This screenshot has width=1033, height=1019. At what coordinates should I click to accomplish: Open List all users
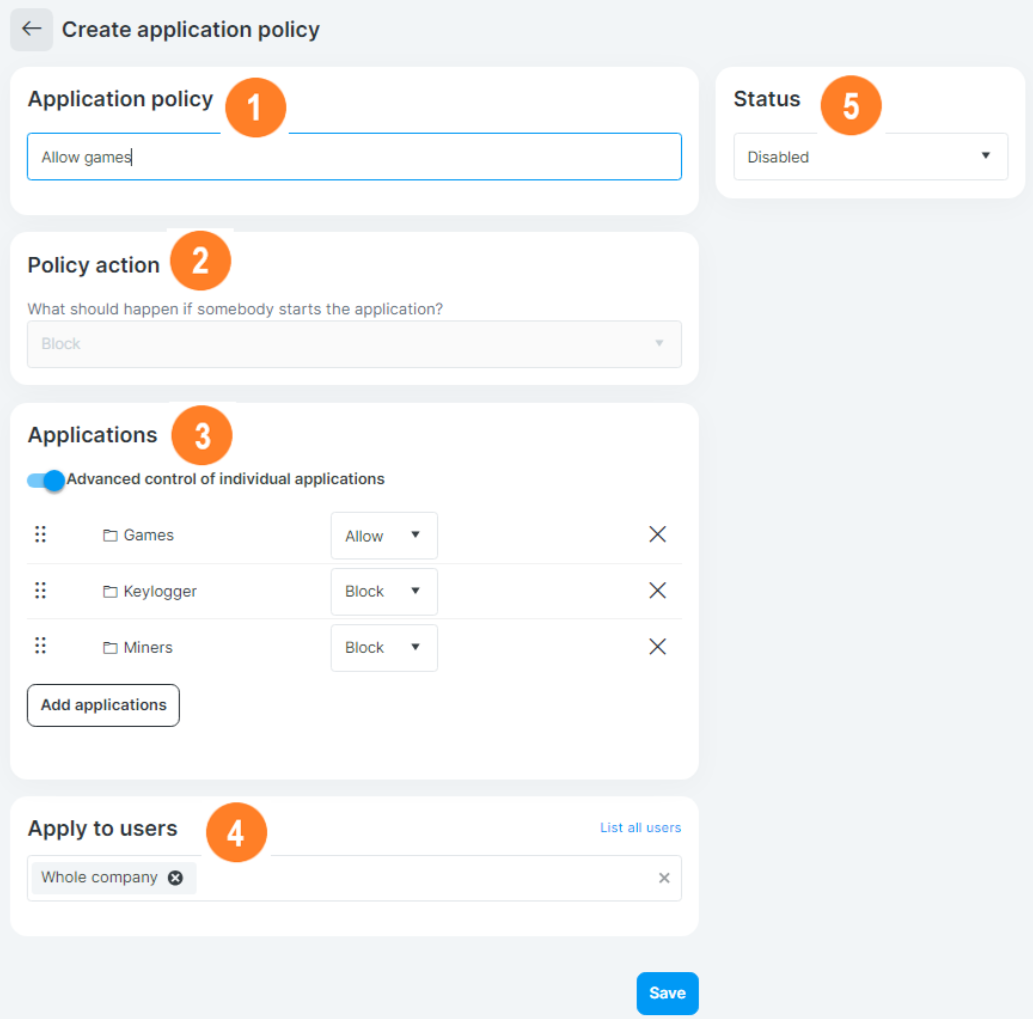coord(640,827)
